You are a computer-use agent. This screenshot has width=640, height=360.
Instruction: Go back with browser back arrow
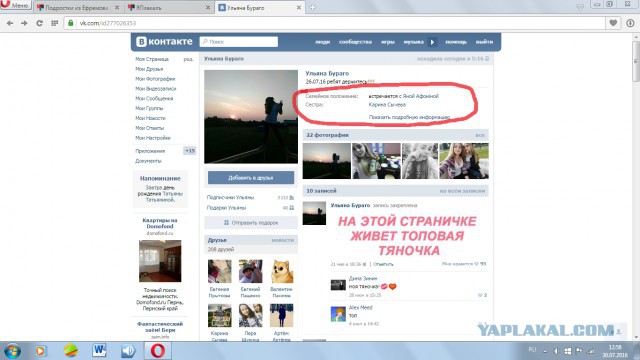(x=10, y=23)
